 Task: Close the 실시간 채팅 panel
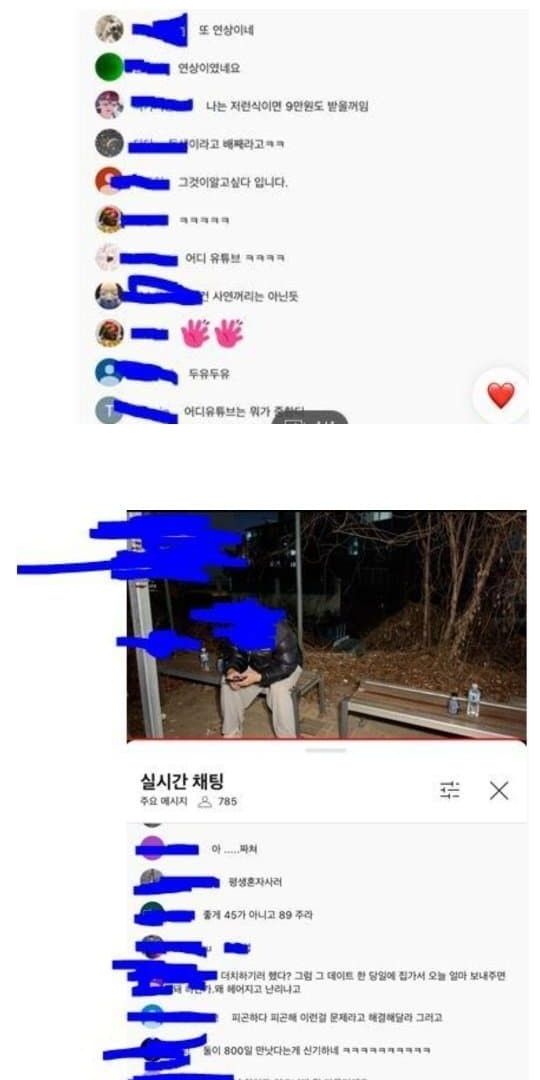pyautogui.click(x=499, y=790)
